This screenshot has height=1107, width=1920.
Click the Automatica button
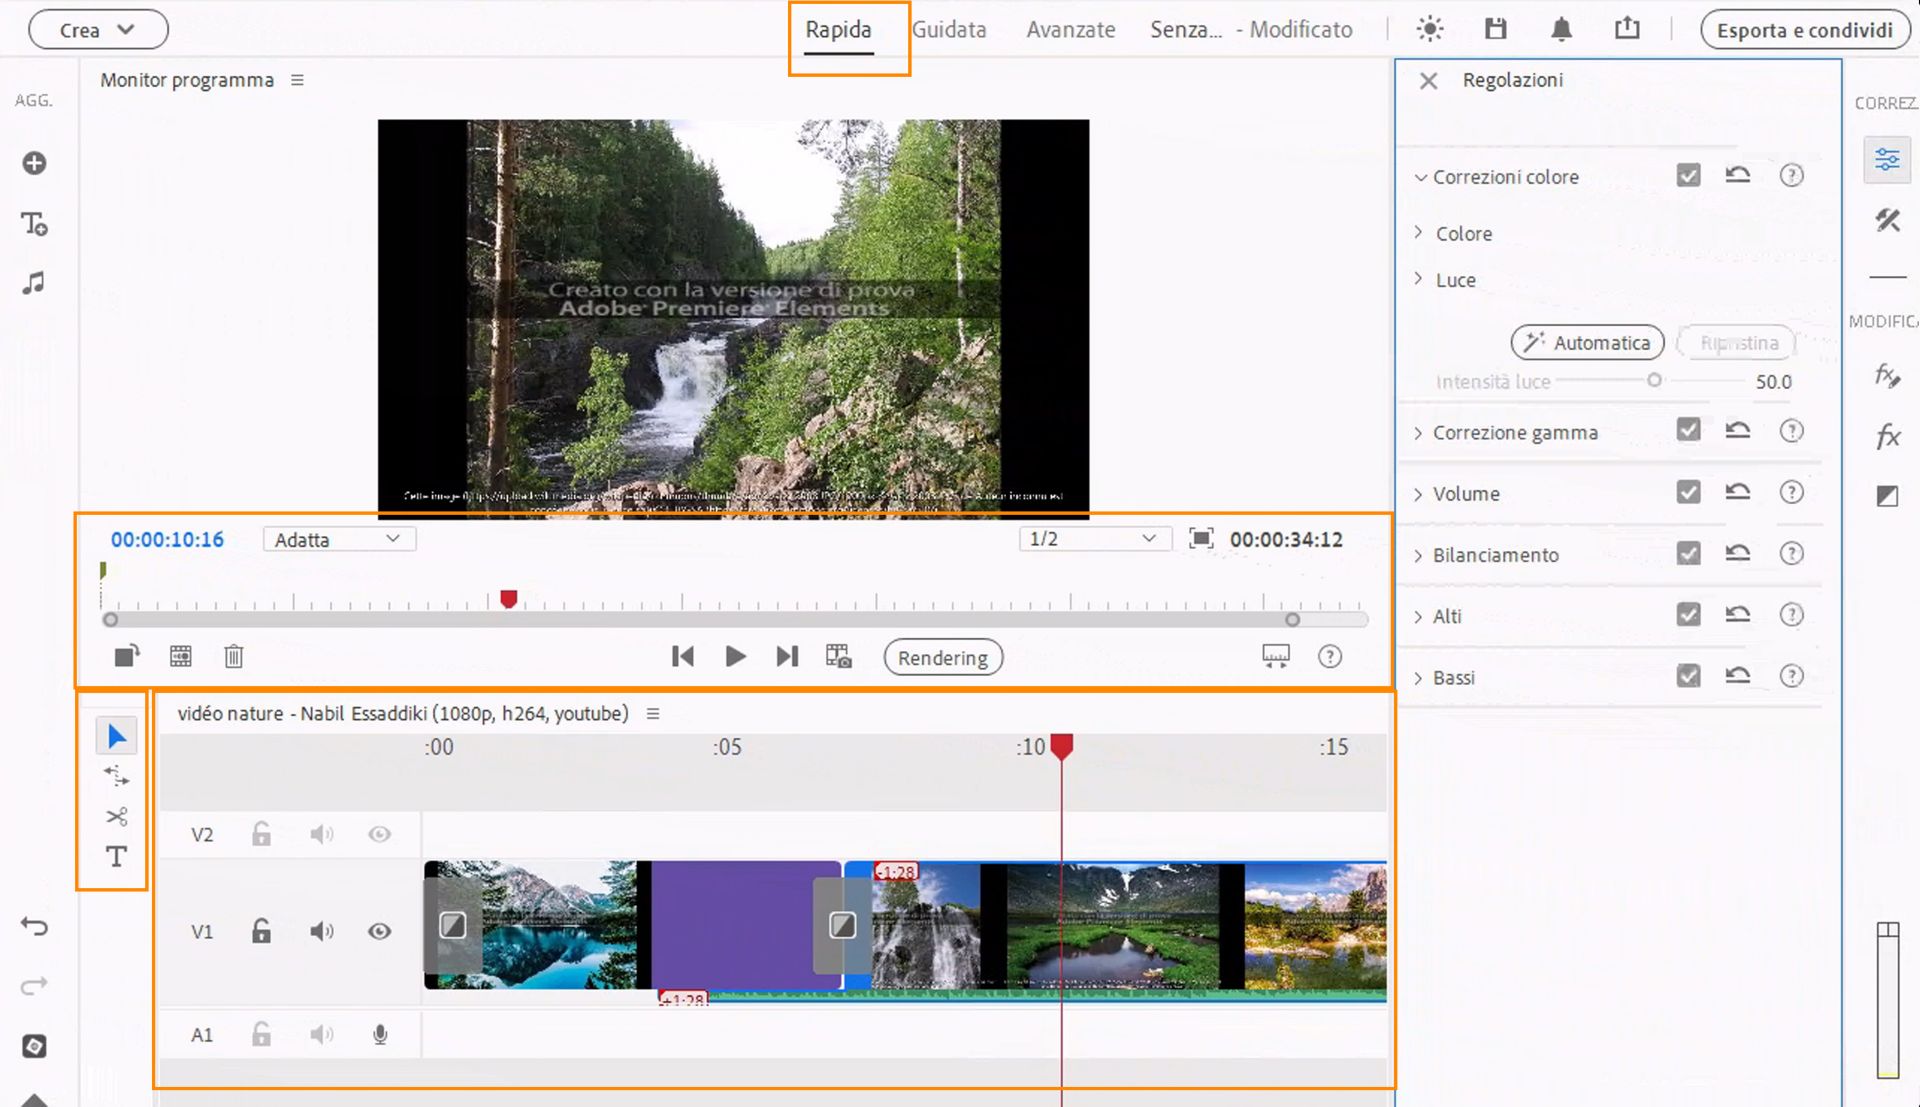1587,343
